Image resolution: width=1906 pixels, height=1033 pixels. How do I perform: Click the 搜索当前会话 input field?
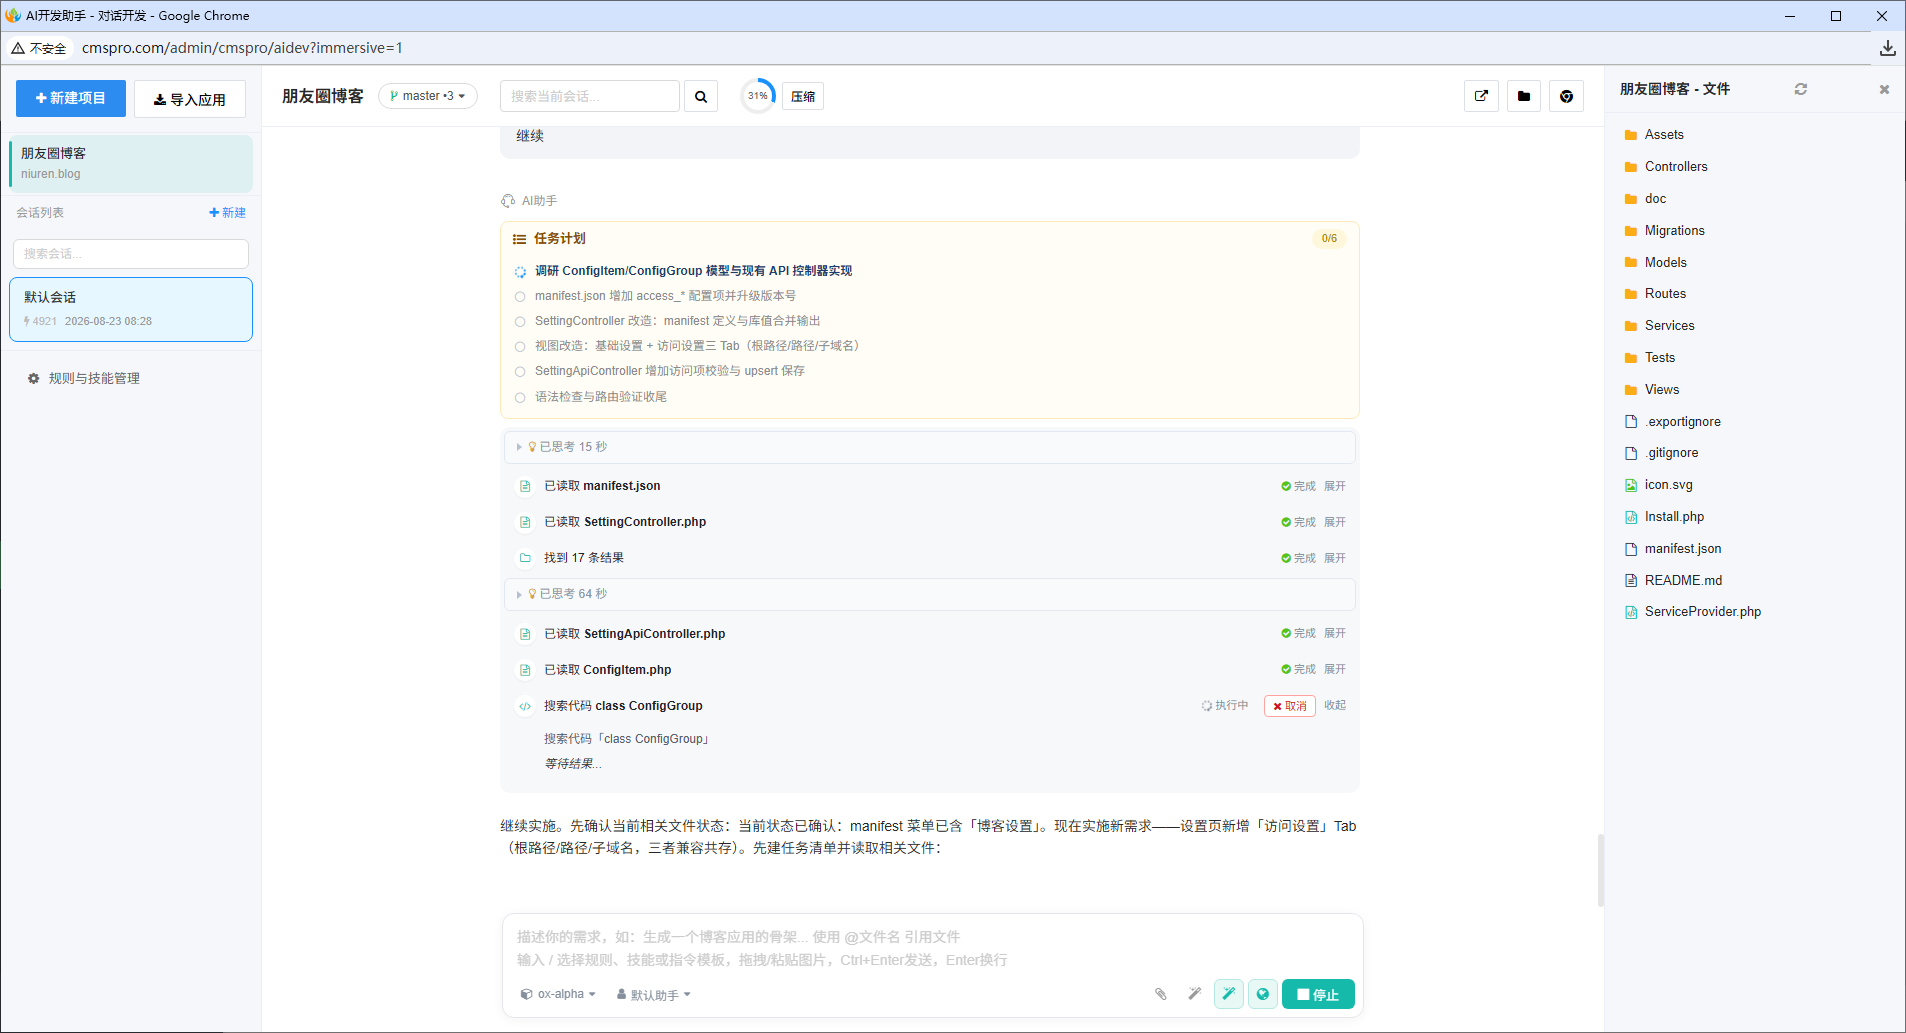[x=590, y=96]
